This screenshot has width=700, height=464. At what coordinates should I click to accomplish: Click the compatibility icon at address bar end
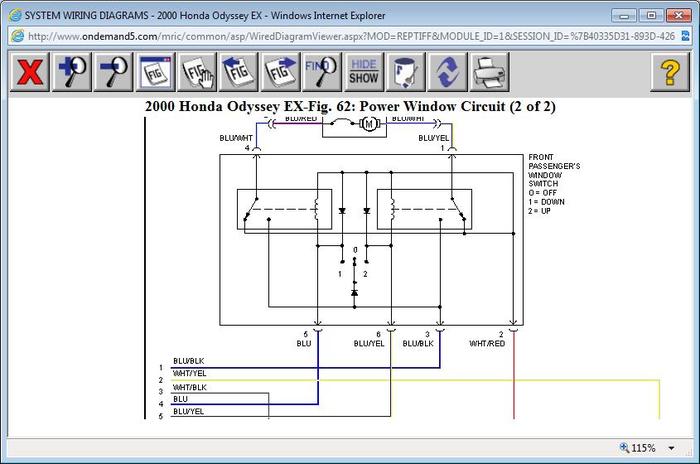pos(685,36)
